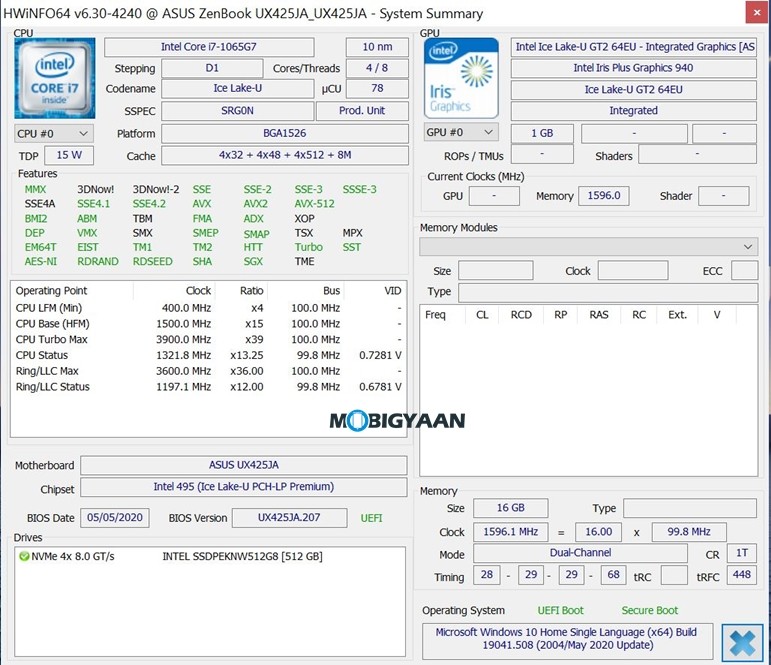771x665 pixels.
Task: Click the BIOS Date 05/05/2020 field
Action: click(115, 517)
